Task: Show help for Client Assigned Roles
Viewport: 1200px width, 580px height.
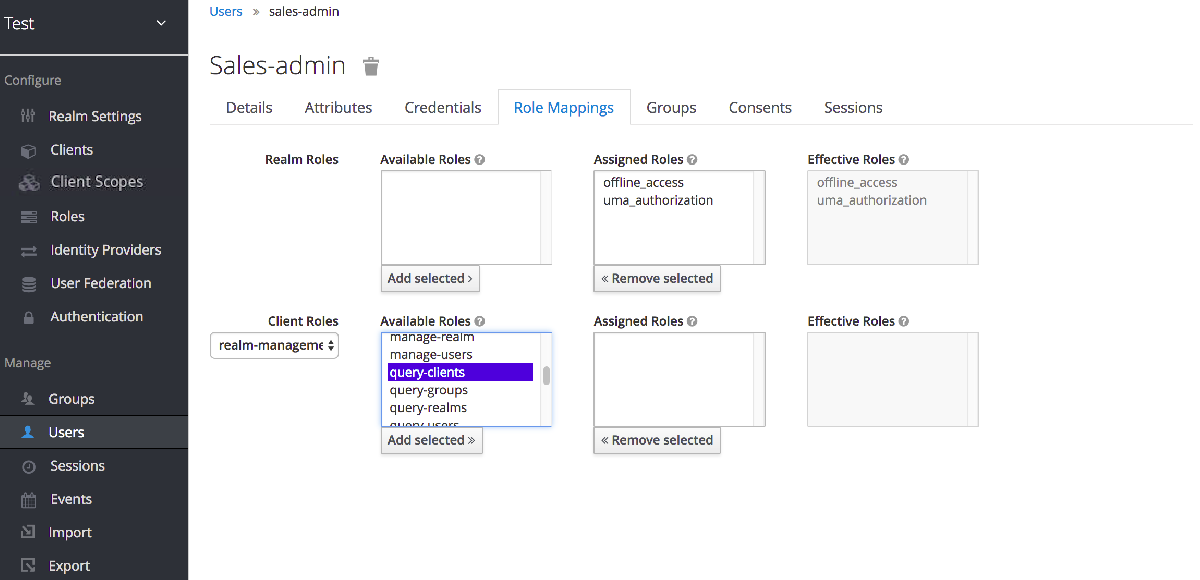Action: 692,322
